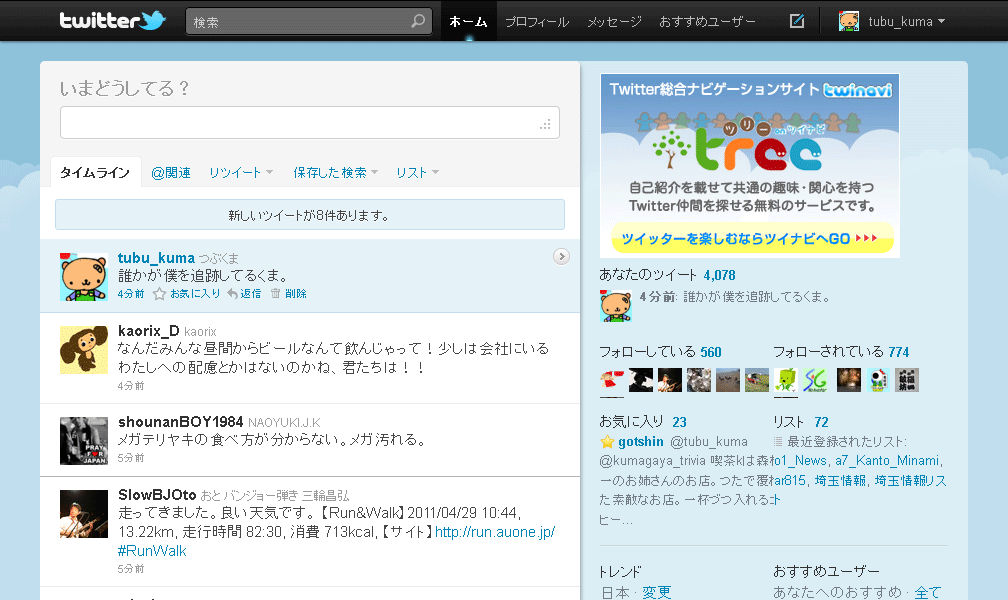Favorite the tubu_kuma tweet with star
The image size is (1008, 600).
pos(159,294)
